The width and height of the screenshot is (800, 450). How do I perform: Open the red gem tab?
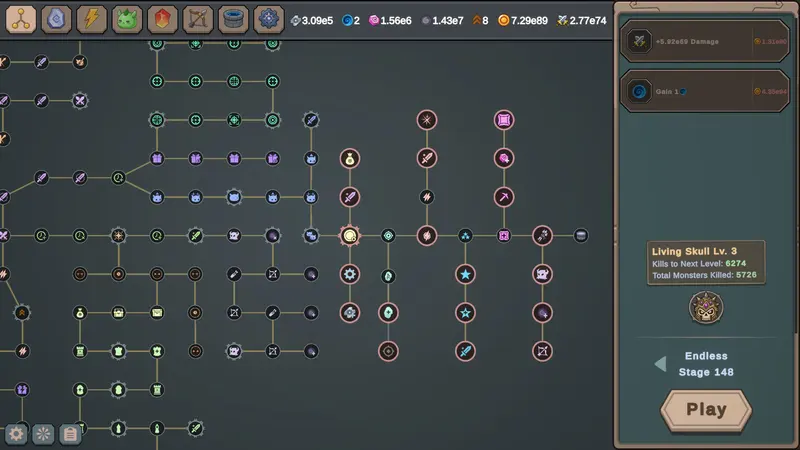162,19
